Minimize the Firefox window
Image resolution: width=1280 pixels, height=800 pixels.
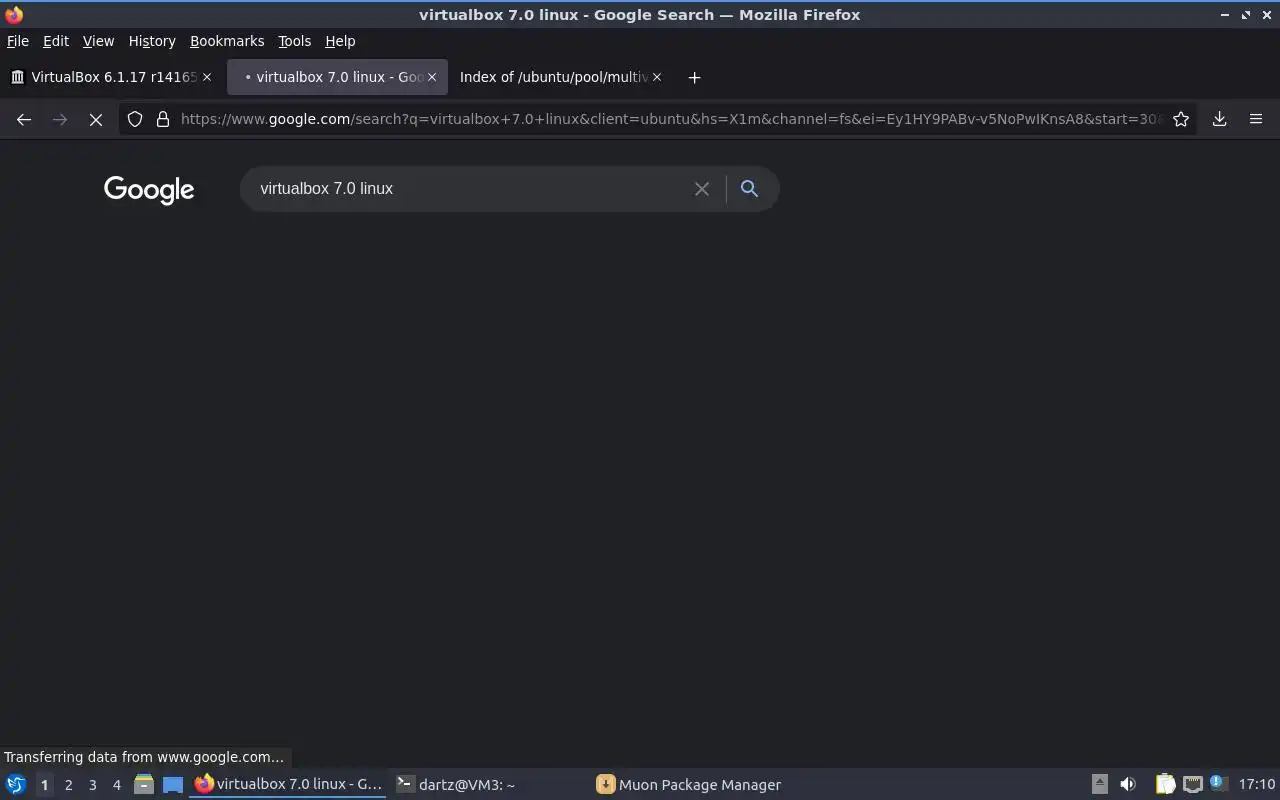[1225, 15]
